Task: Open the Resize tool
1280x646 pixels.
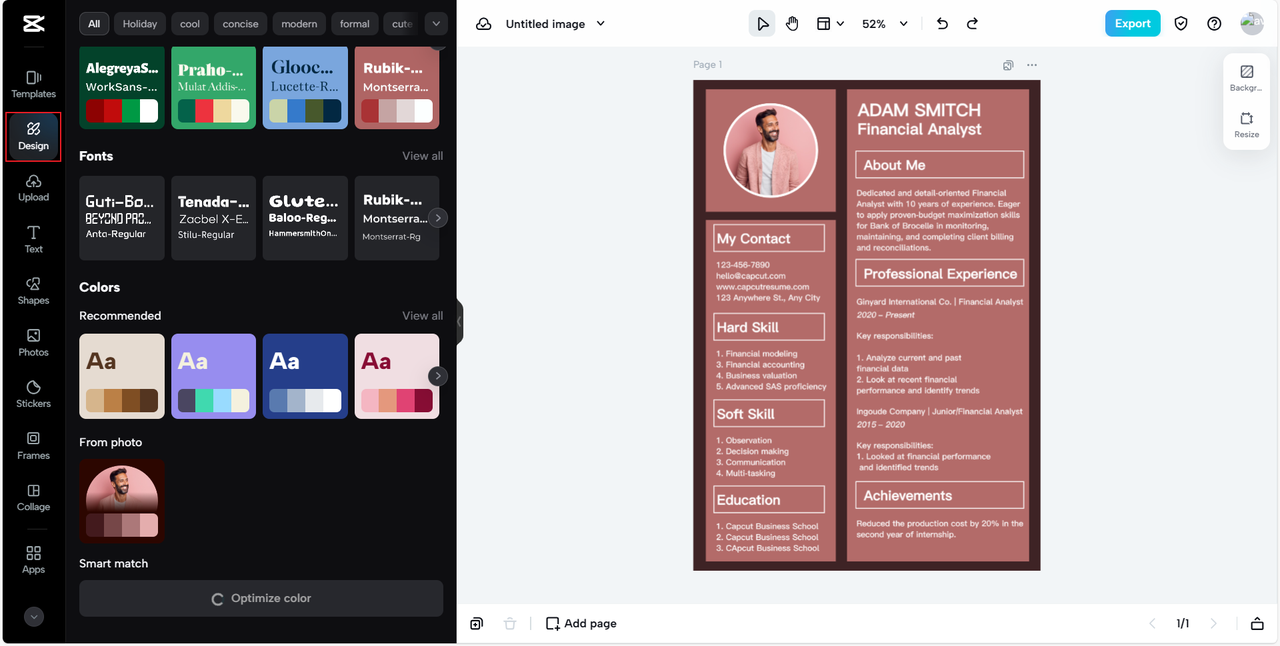Action: [x=1246, y=125]
